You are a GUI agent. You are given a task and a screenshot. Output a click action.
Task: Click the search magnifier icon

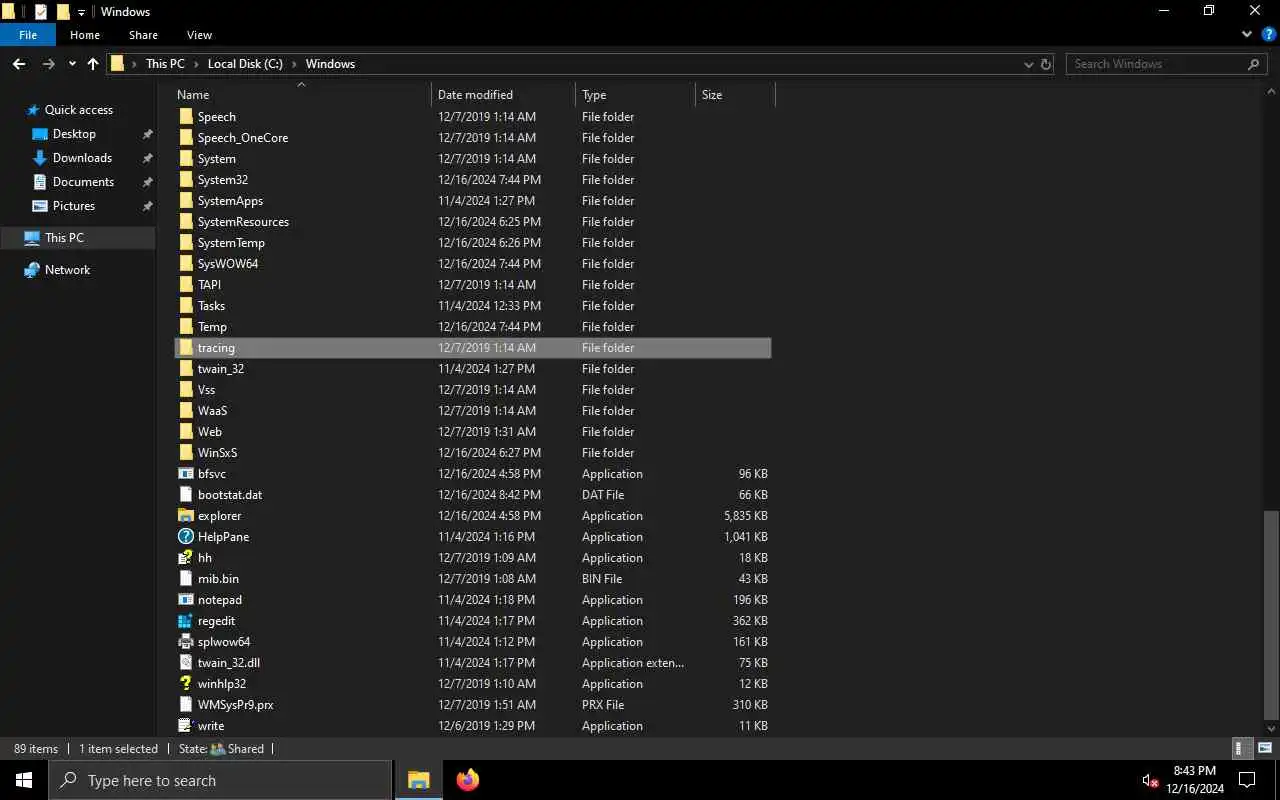(1253, 64)
